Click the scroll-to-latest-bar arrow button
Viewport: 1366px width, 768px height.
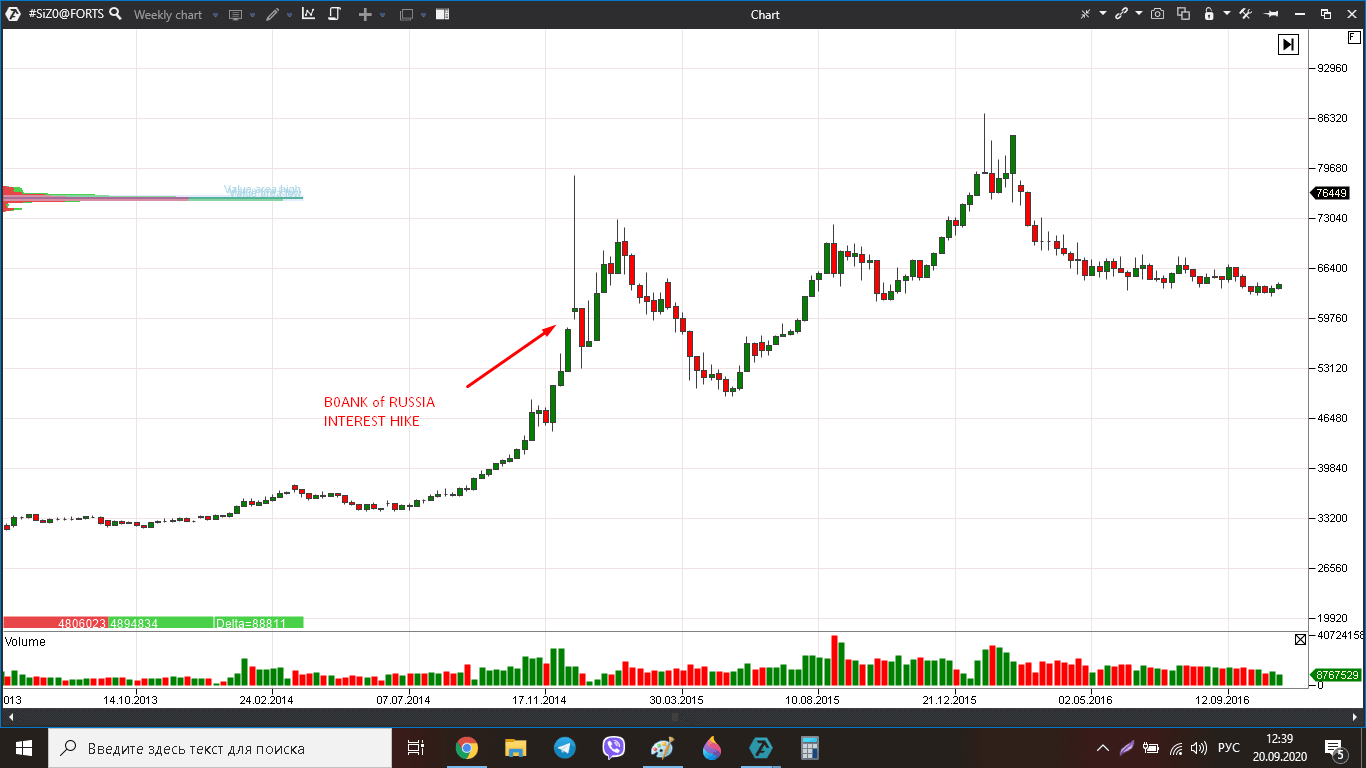(x=1288, y=44)
